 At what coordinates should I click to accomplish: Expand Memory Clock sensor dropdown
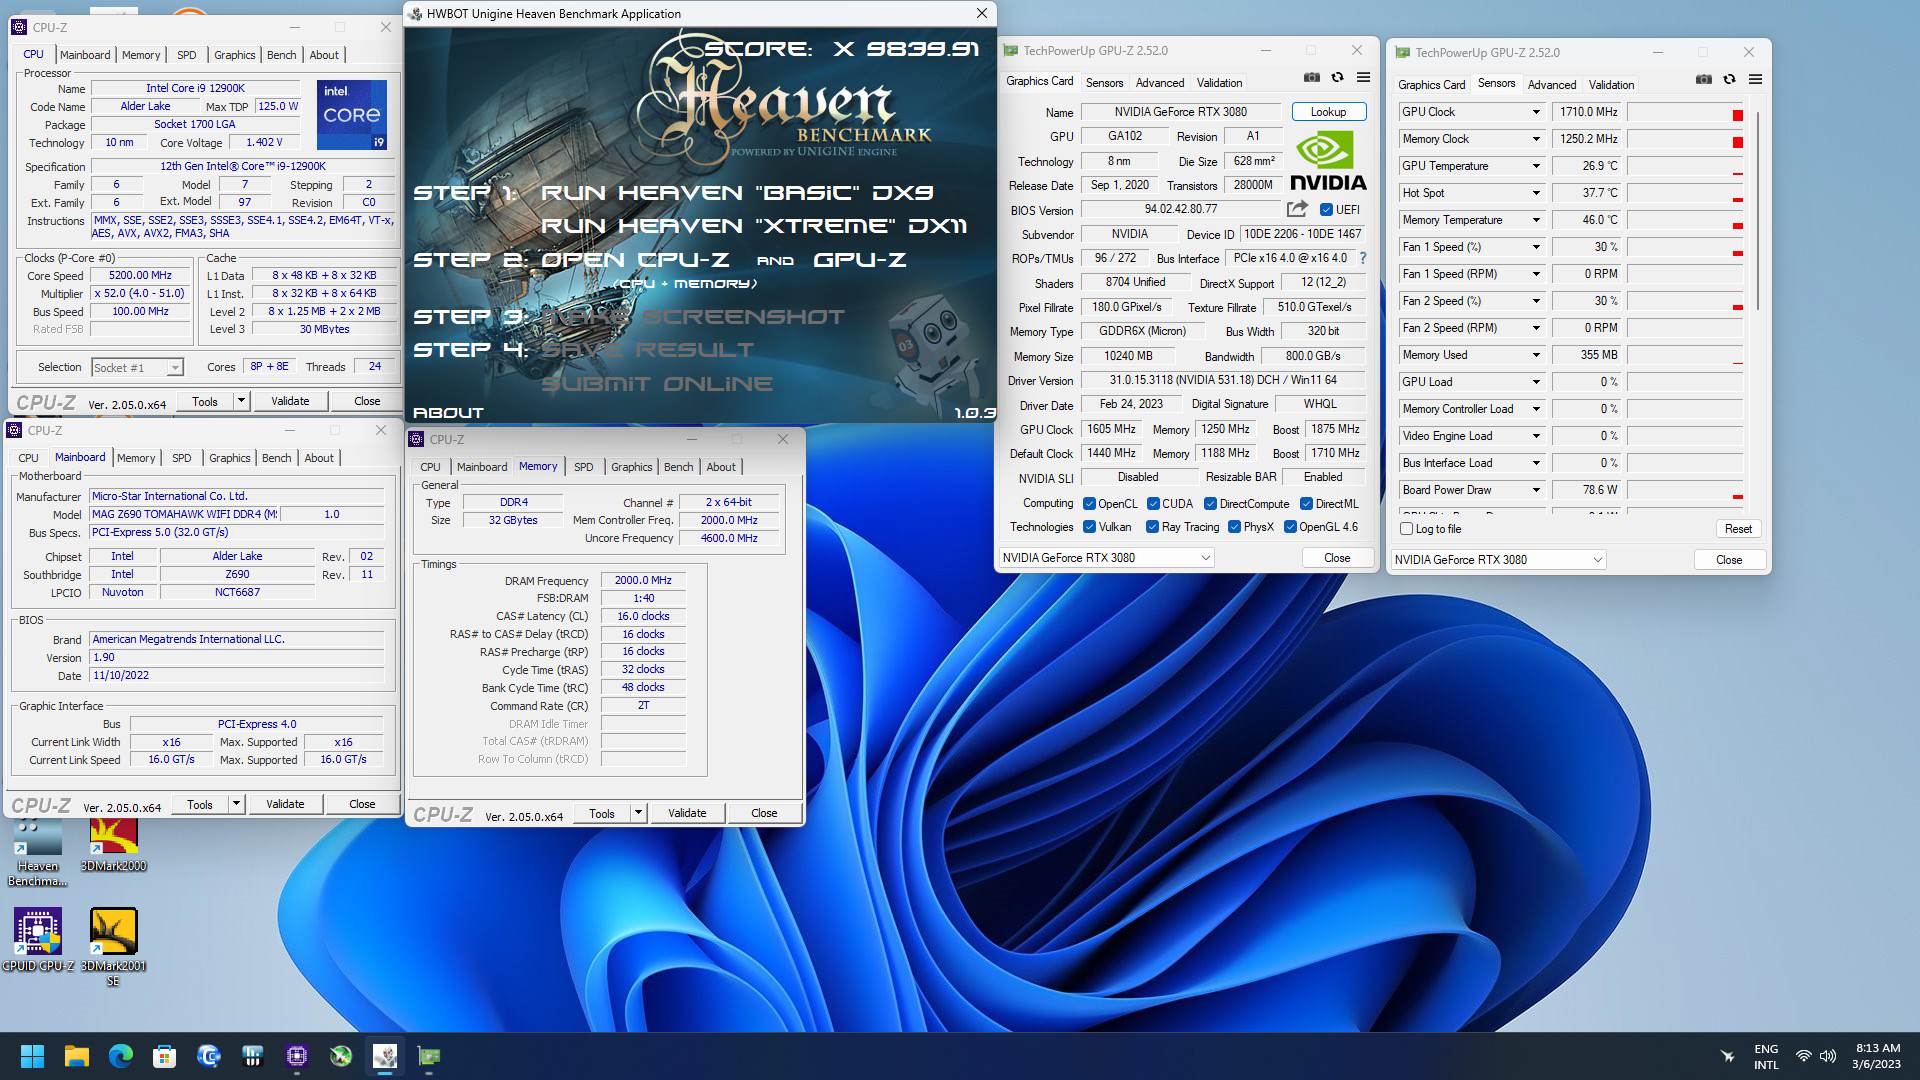click(x=1536, y=139)
